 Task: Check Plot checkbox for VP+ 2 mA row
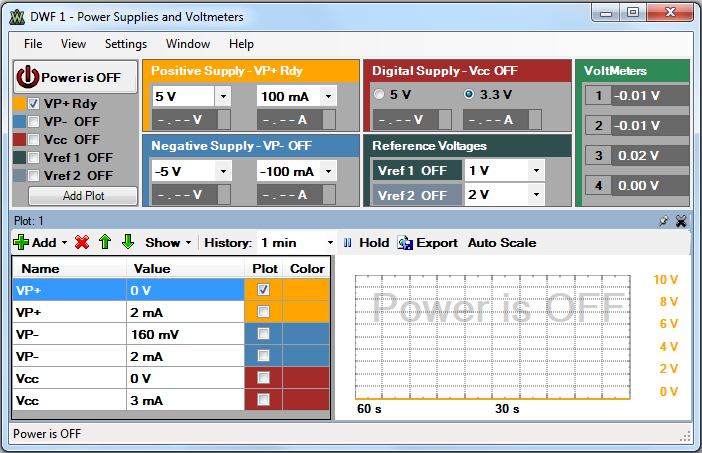(x=264, y=312)
